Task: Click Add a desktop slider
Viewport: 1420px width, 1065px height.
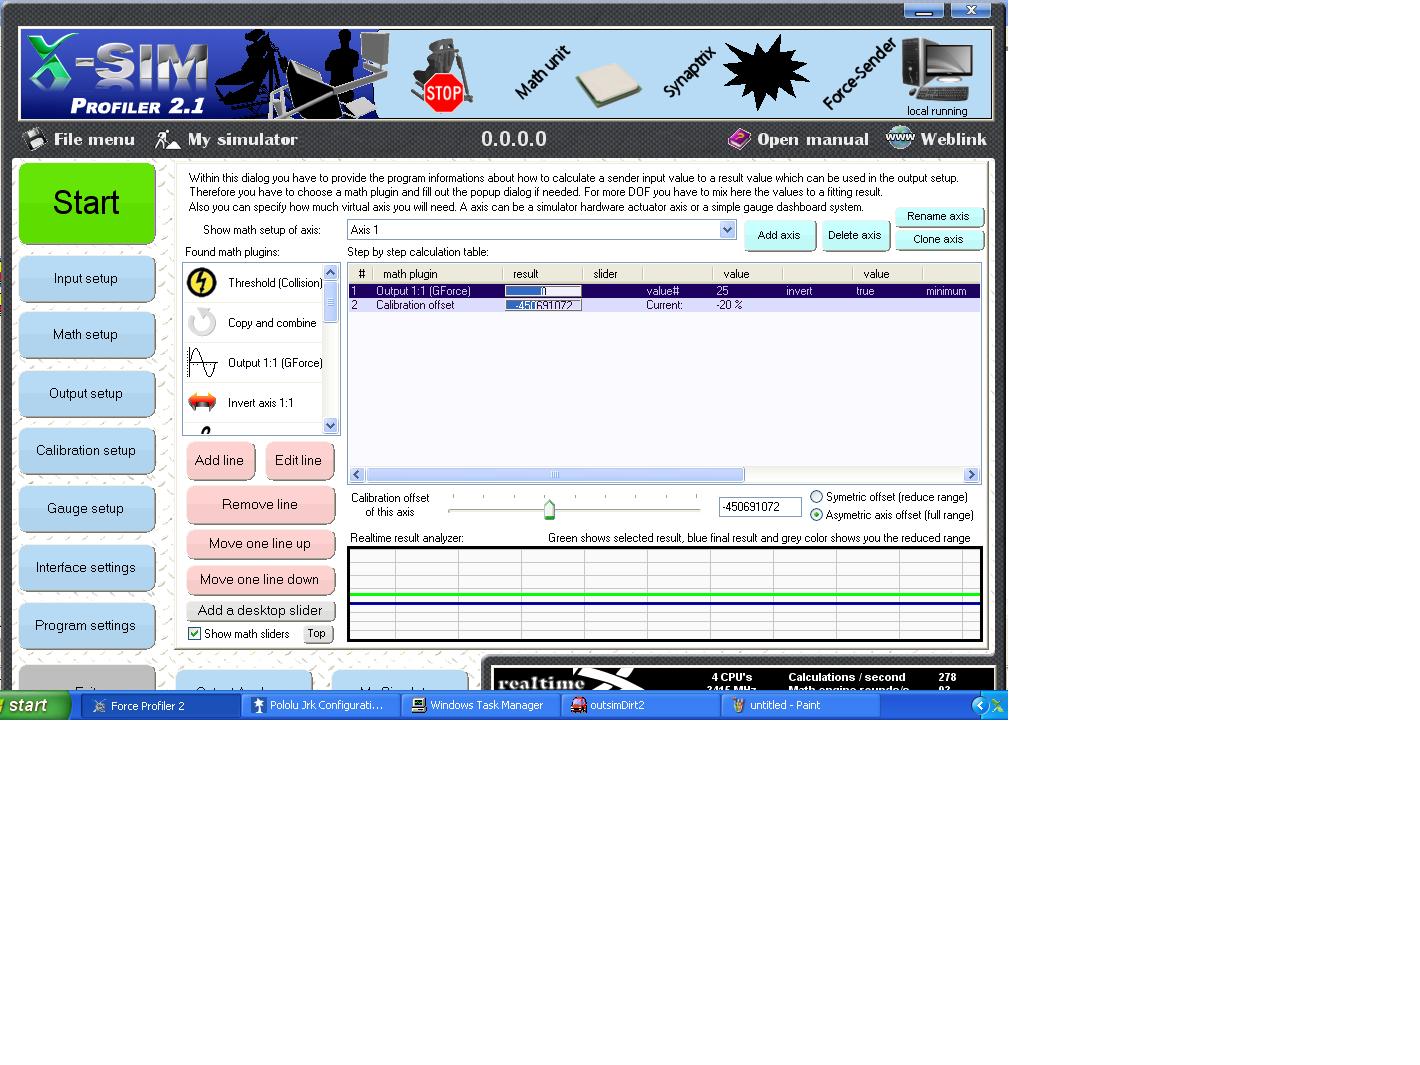Action: (260, 610)
